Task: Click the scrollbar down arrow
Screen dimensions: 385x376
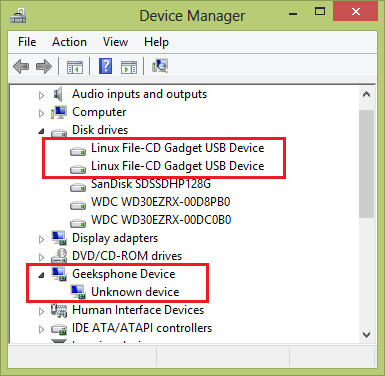Action: click(x=366, y=334)
